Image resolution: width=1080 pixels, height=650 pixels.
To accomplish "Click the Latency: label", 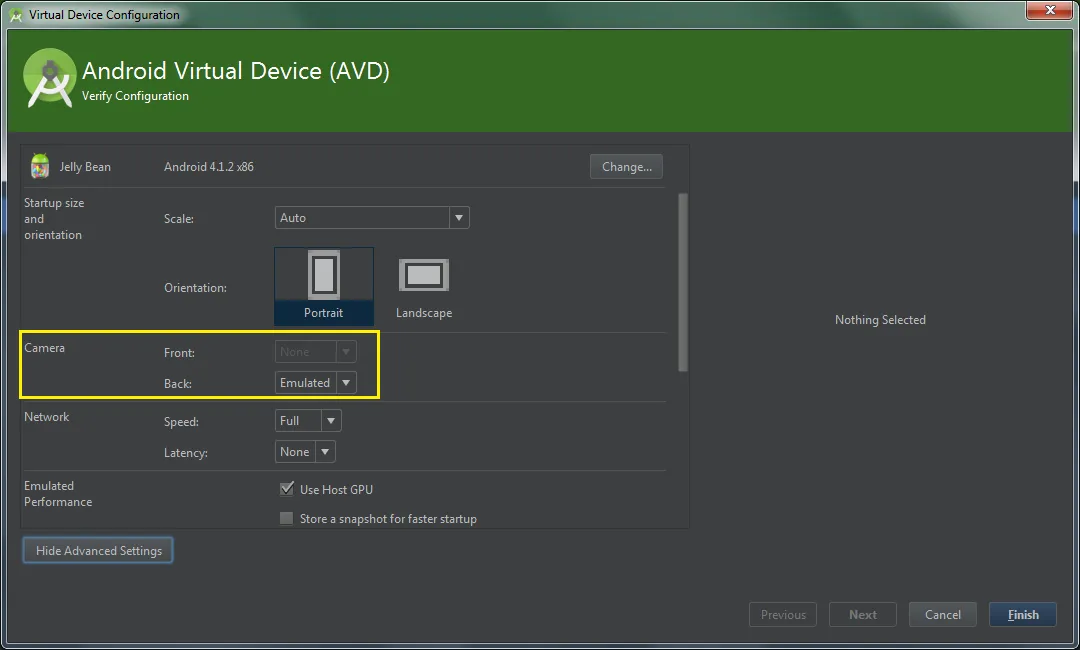I will click(185, 453).
